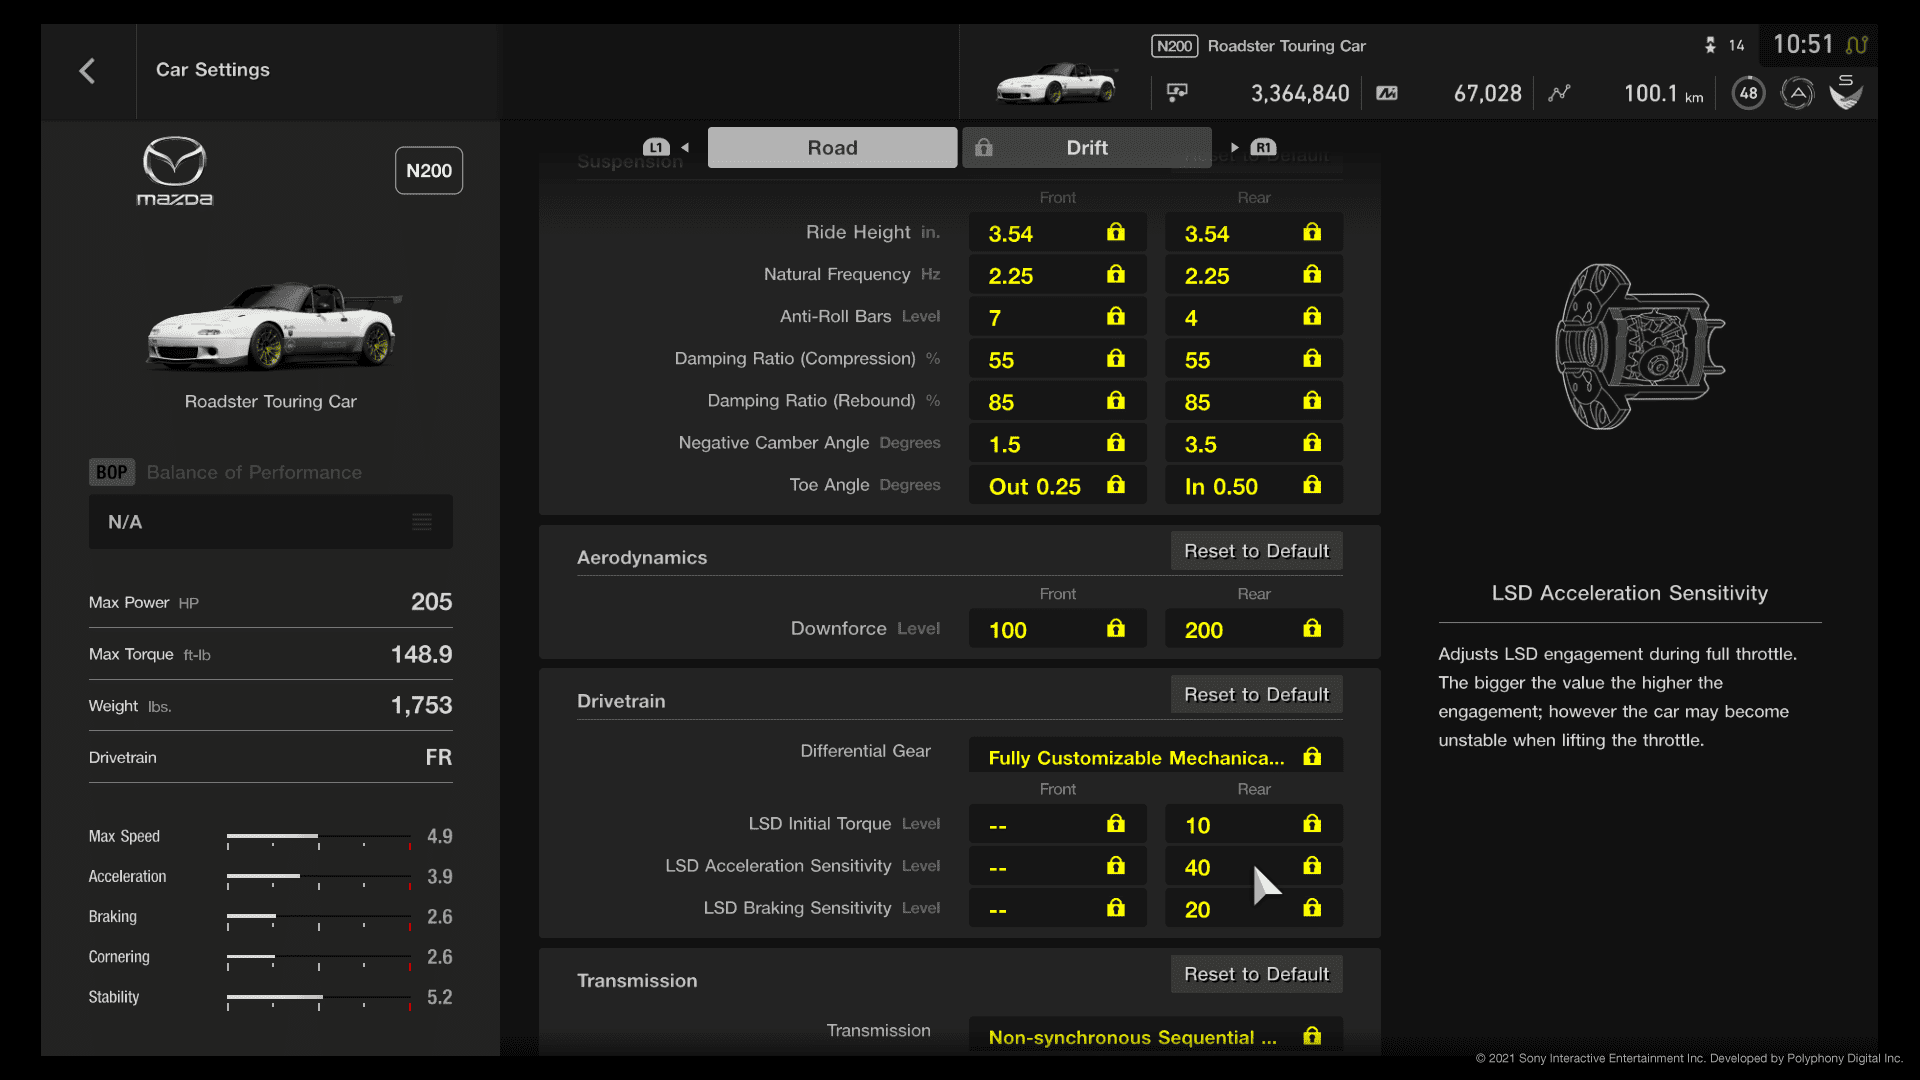Reset Drivetrain to default
1920x1080 pixels.
[1256, 695]
